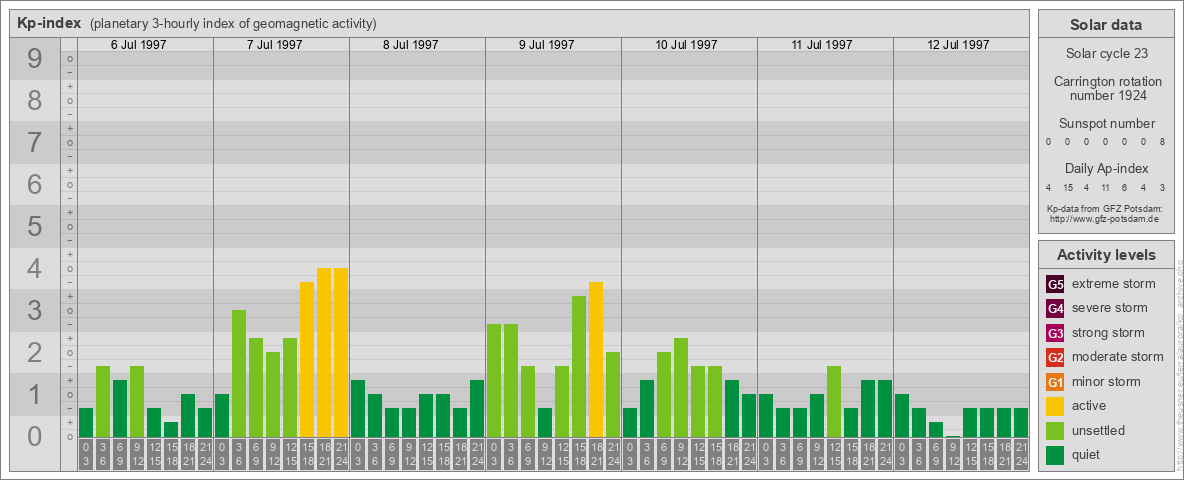Click the light green unsettled swatch
The width and height of the screenshot is (1184, 480).
1055,430
